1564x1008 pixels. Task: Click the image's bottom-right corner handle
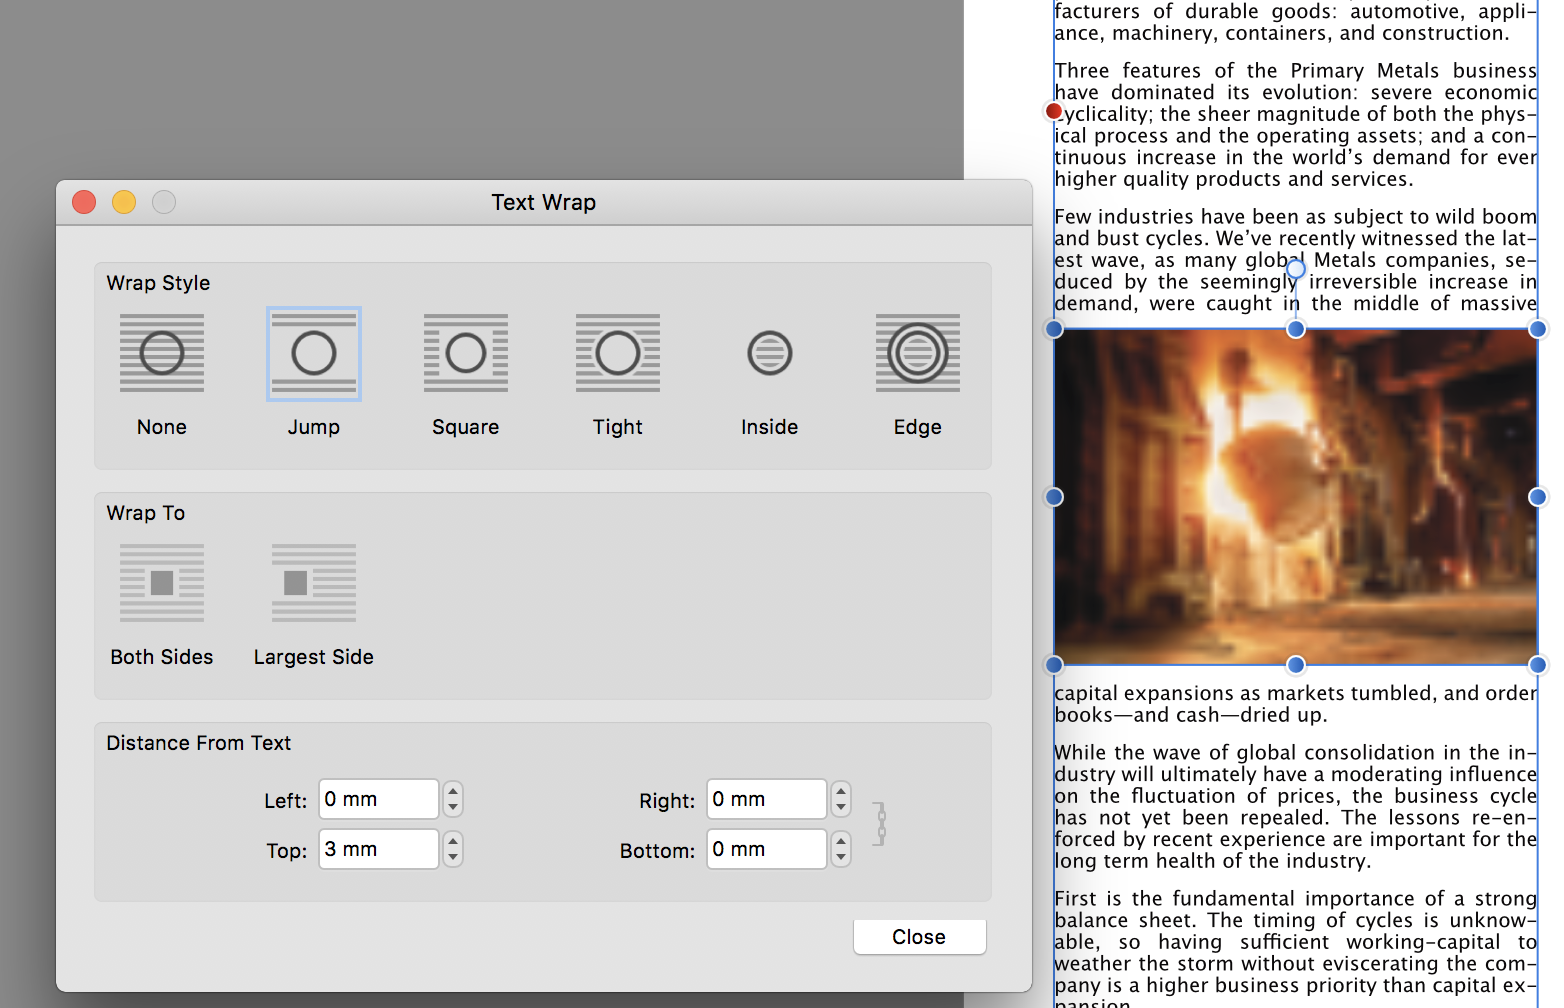[x=1538, y=665]
